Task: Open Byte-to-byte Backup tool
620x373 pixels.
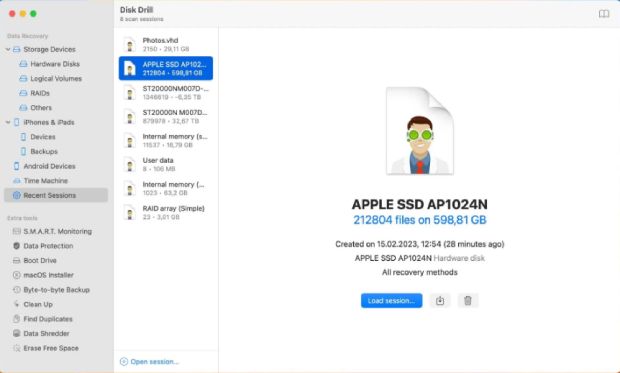Action: click(x=56, y=290)
